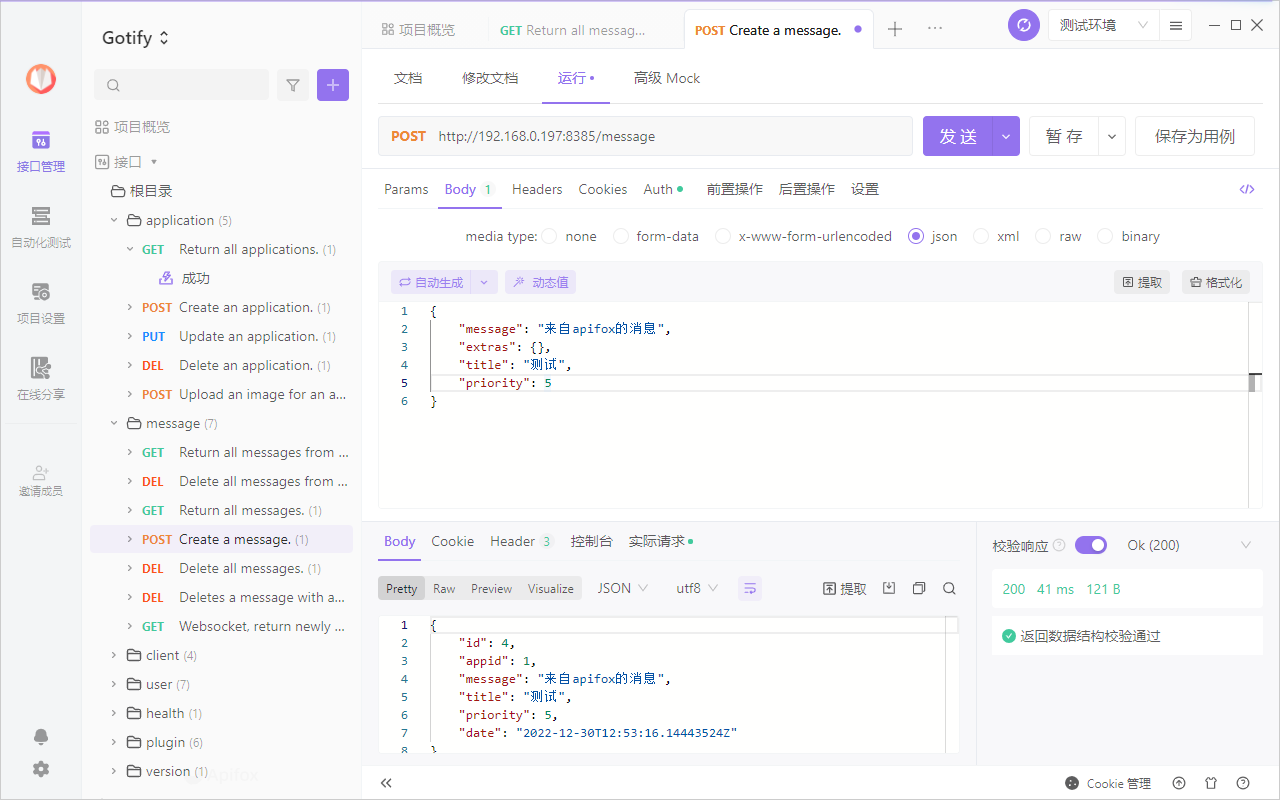This screenshot has height=800, width=1280.
Task: Open the 发送 button dropdown arrow
Action: point(1006,136)
